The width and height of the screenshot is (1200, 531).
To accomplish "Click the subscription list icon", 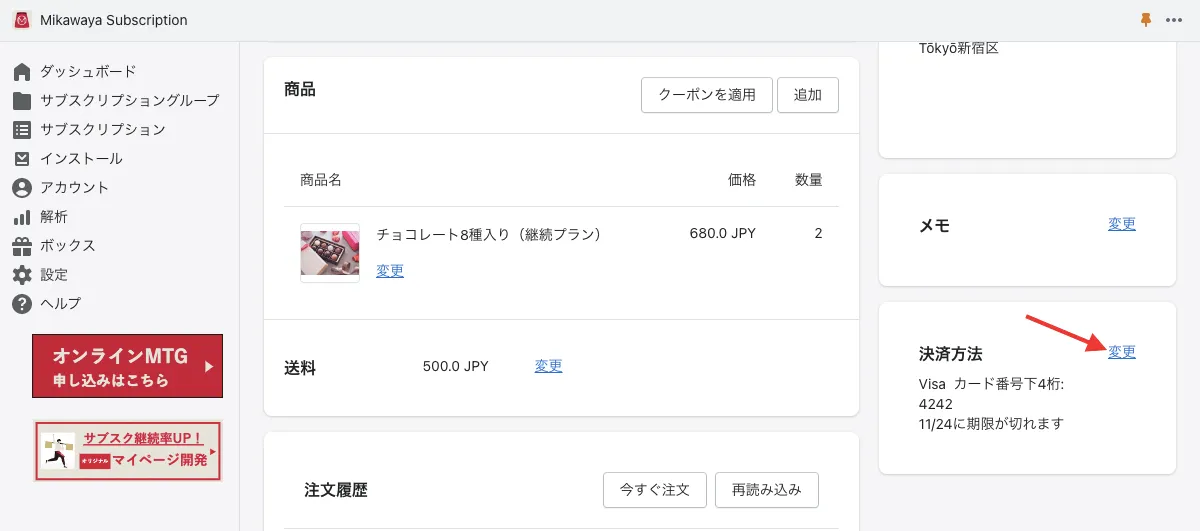I will tap(22, 130).
